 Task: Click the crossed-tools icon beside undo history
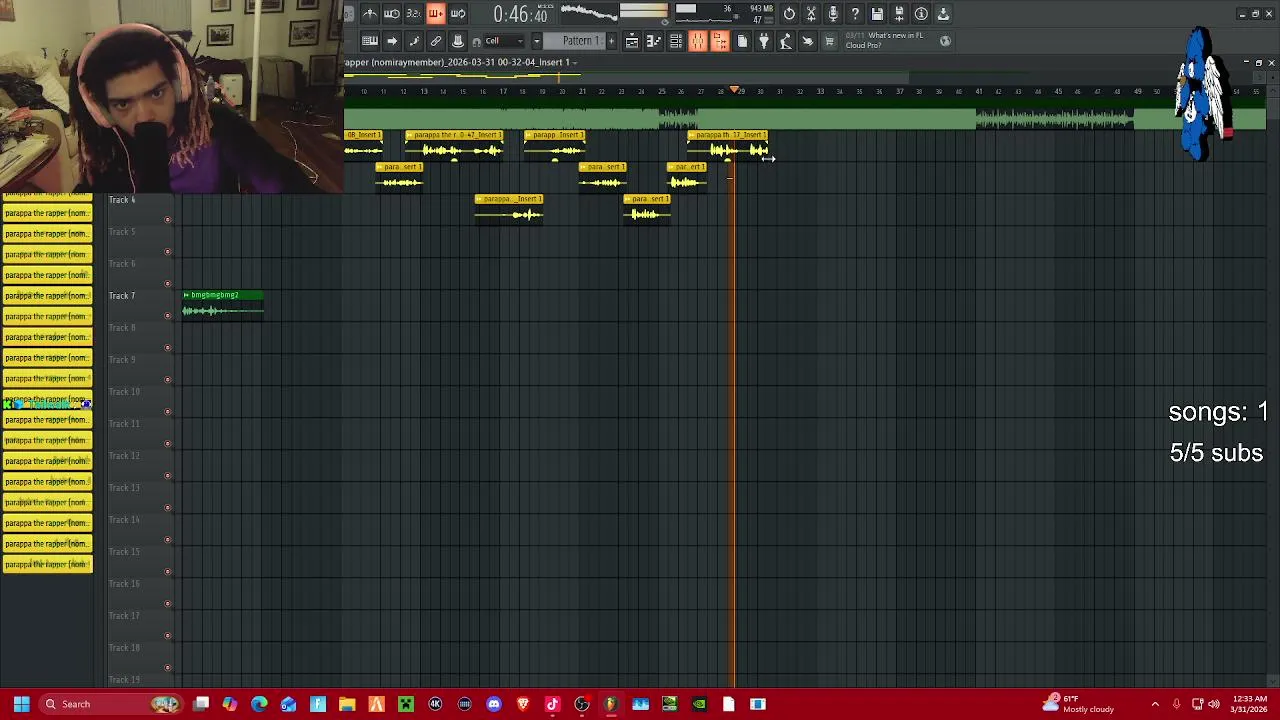pyautogui.click(x=812, y=14)
